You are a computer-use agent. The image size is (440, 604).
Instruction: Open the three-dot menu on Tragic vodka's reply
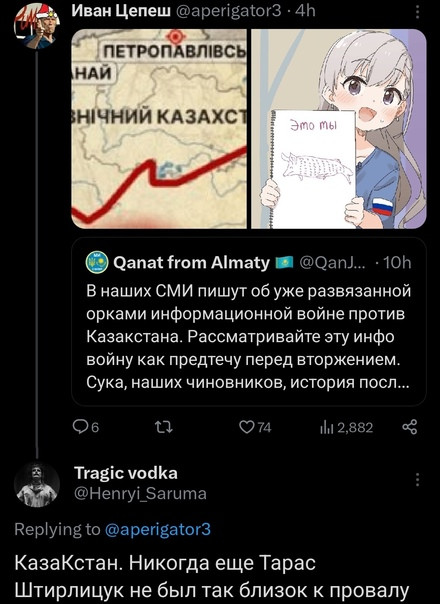point(418,480)
